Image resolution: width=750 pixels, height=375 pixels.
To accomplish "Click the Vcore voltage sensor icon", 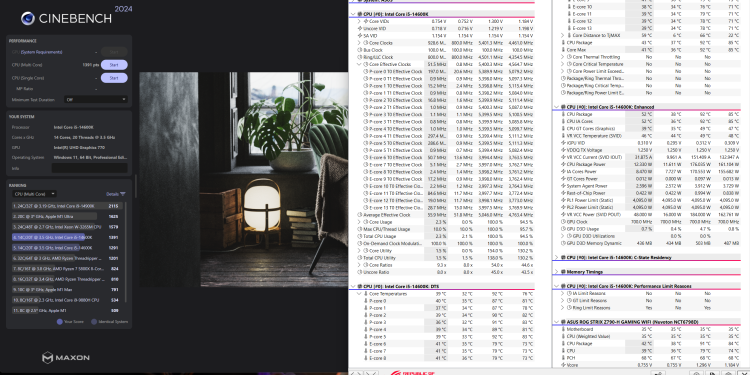I will 563,365.
